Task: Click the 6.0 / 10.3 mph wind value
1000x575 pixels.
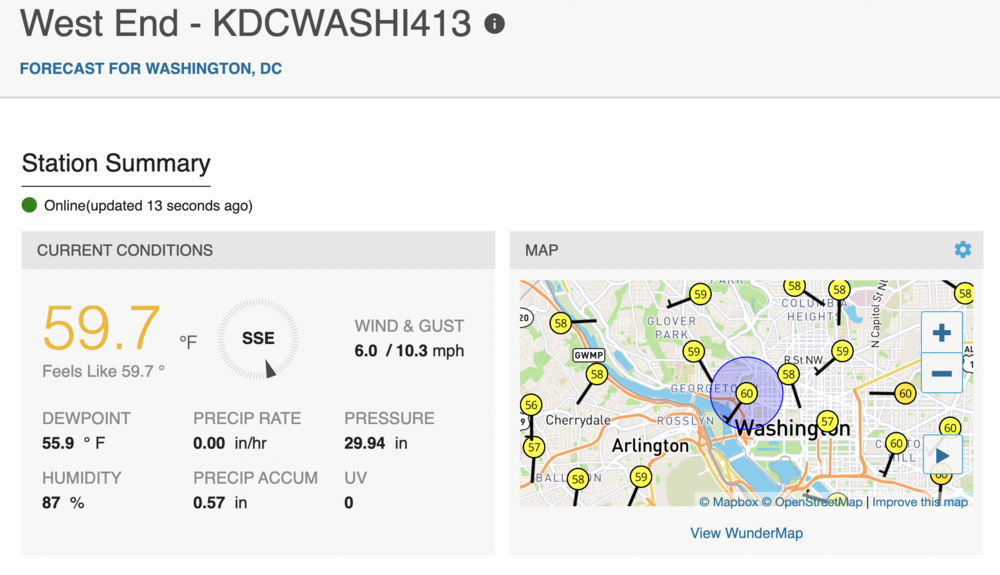Action: [409, 351]
